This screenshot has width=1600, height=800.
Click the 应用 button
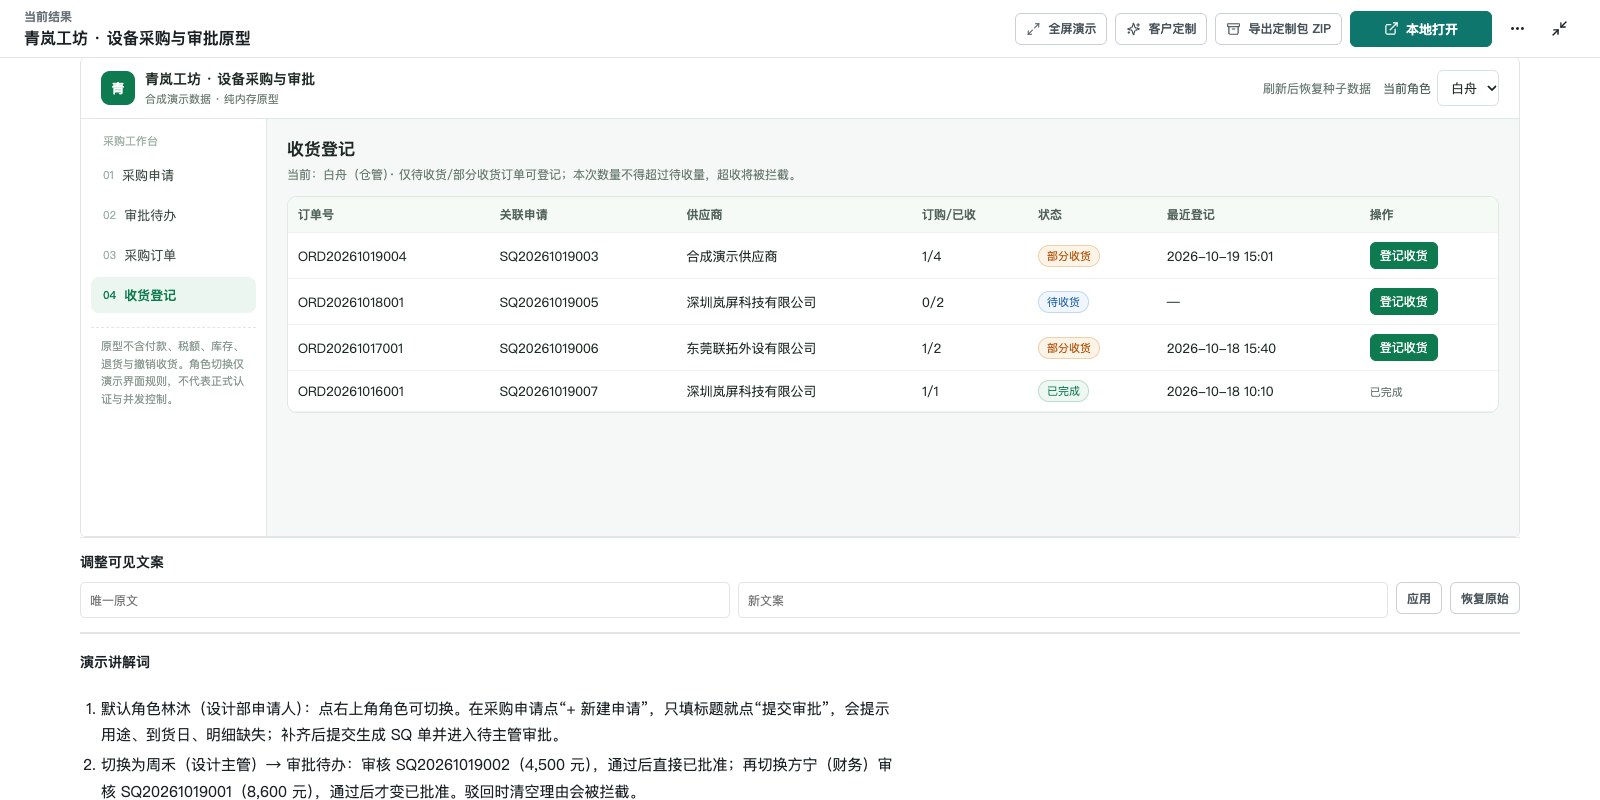coord(1418,598)
